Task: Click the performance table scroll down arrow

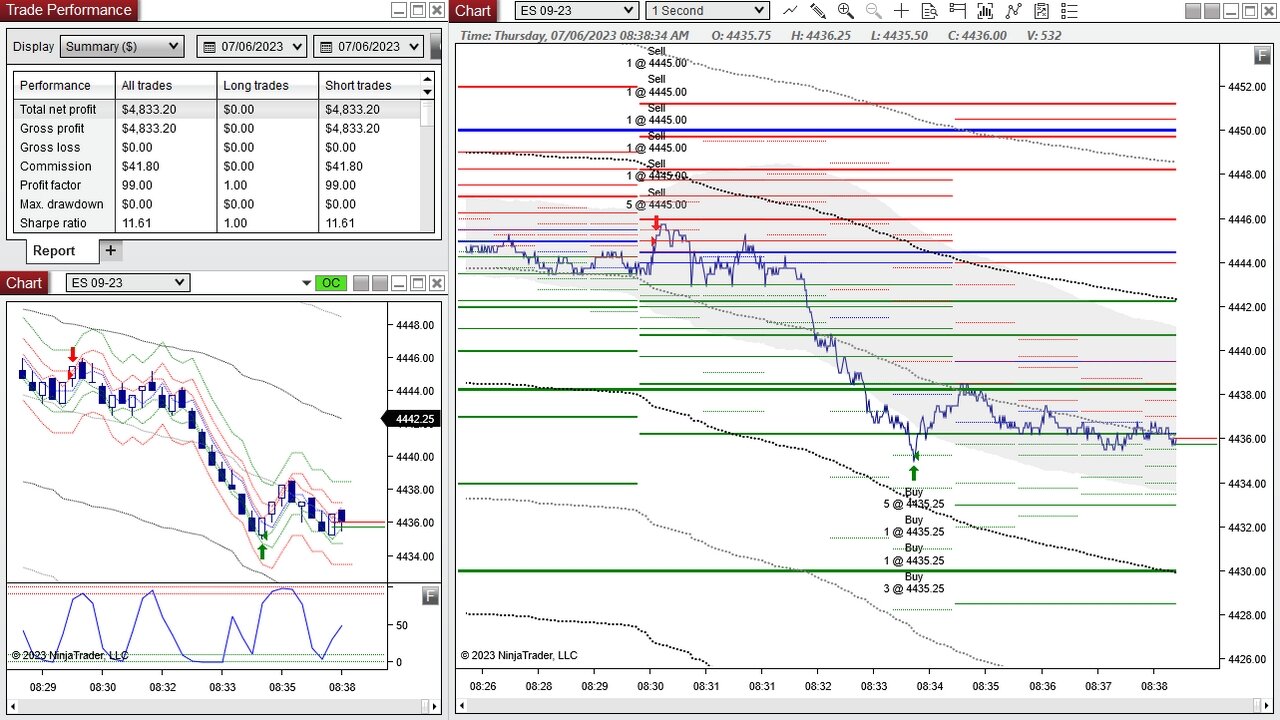Action: 428,92
